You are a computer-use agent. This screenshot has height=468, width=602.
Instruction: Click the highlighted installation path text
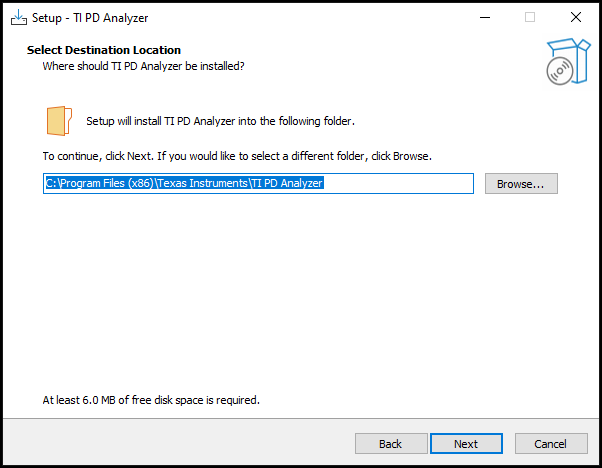point(184,184)
